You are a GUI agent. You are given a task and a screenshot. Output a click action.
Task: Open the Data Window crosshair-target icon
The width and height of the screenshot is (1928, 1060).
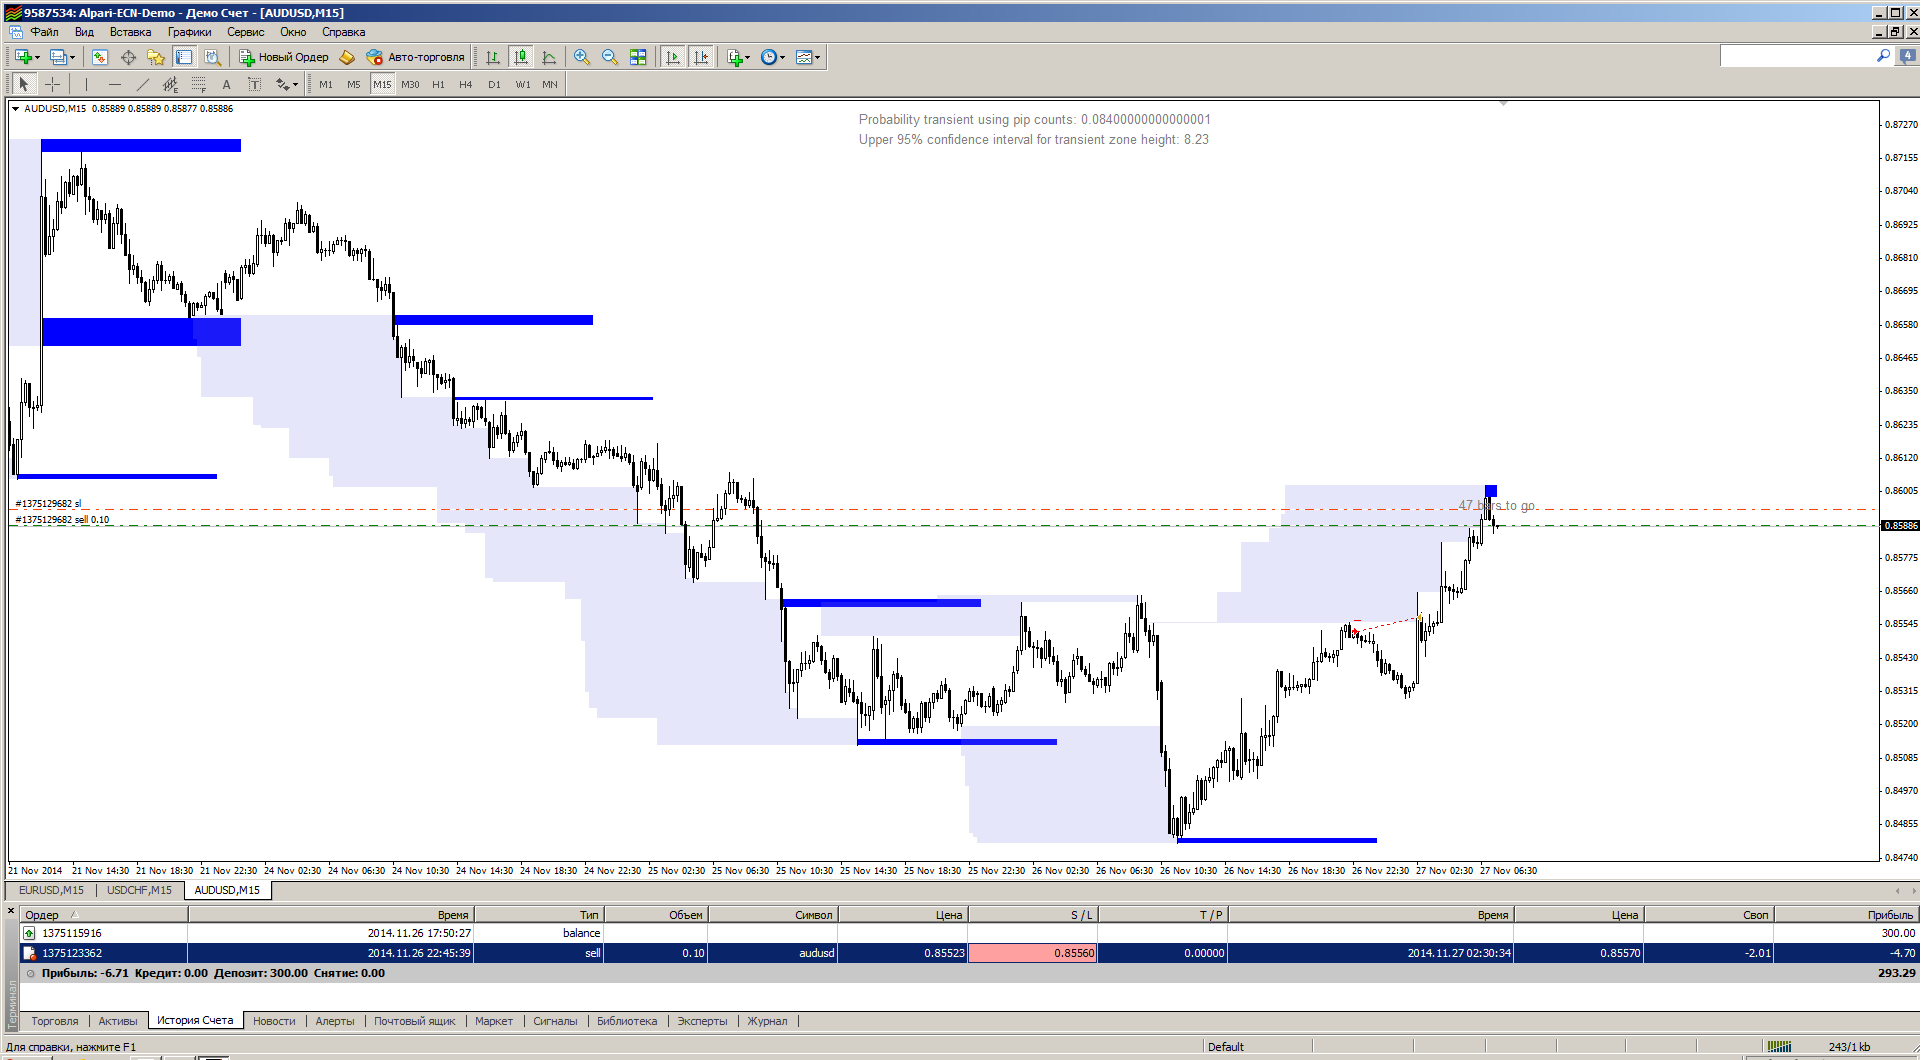[x=128, y=57]
